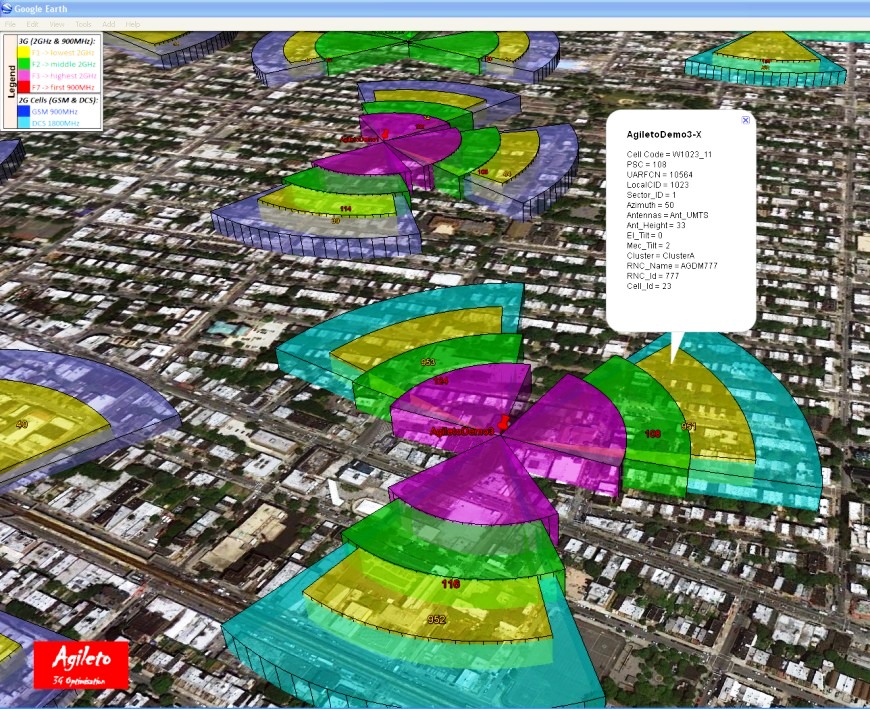The image size is (870, 709).
Task: Open the Help menu
Action: pos(132,23)
